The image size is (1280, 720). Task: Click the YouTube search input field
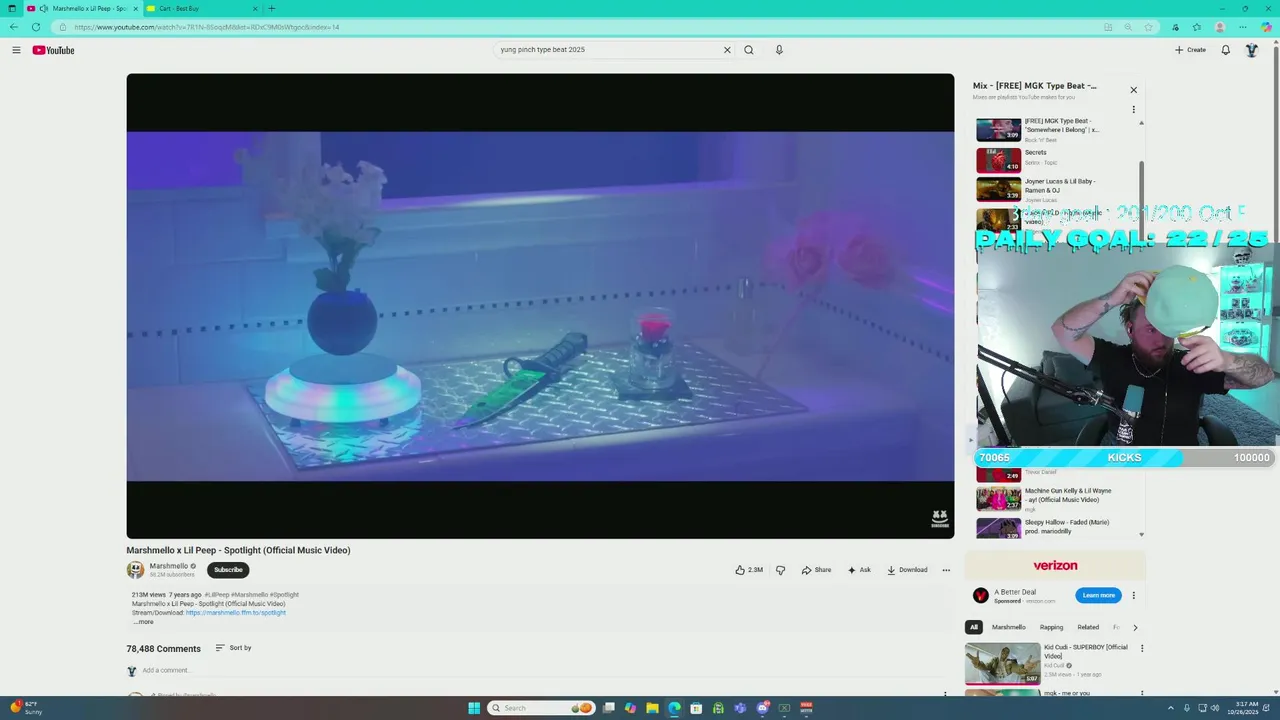pyautogui.click(x=607, y=50)
